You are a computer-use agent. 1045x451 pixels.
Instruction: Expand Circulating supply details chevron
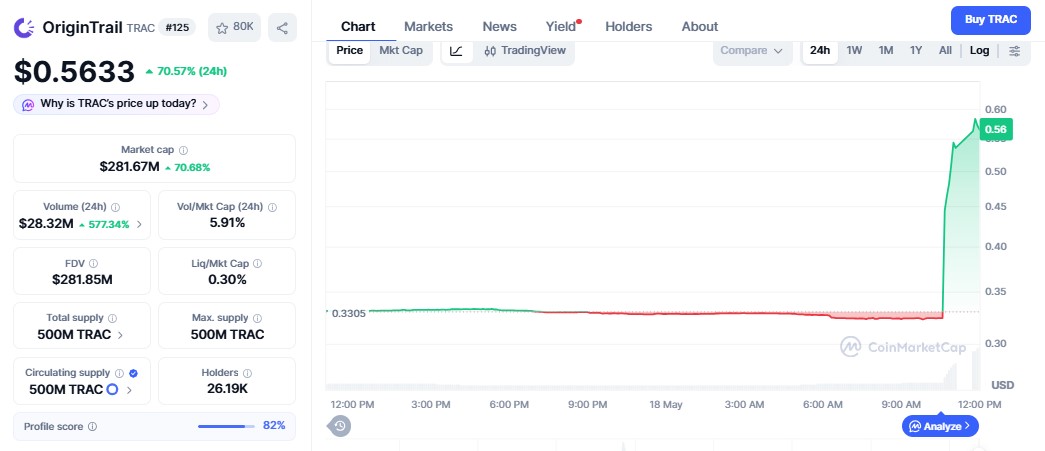click(129, 390)
